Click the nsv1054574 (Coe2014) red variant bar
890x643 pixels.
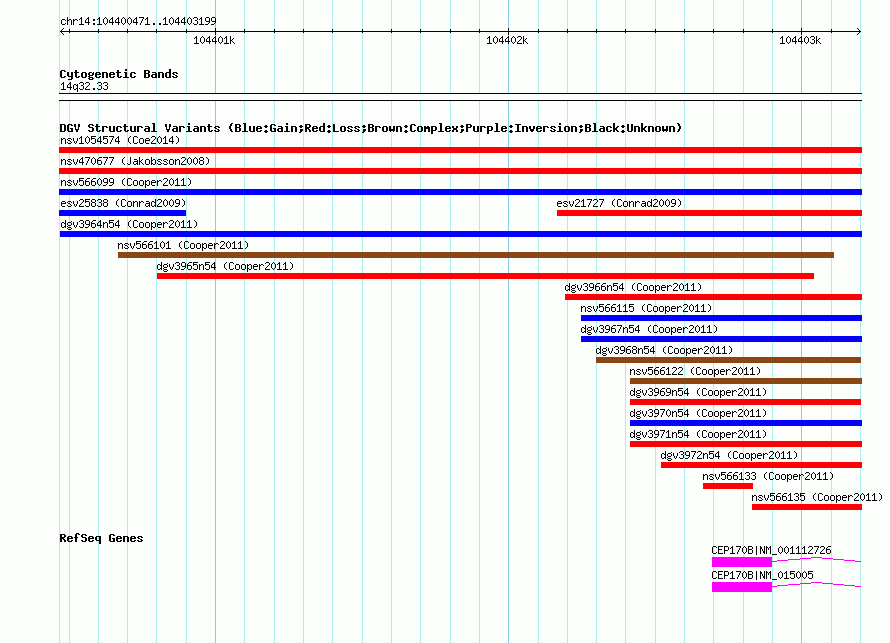pyautogui.click(x=460, y=150)
